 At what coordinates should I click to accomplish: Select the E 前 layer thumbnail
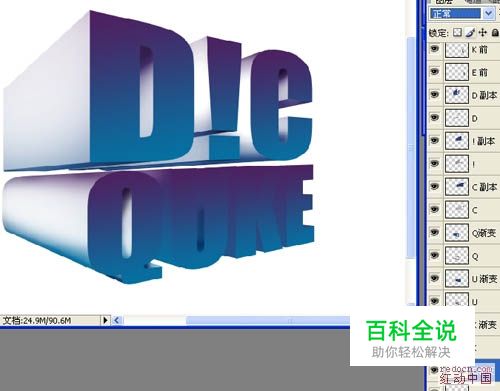pos(457,72)
